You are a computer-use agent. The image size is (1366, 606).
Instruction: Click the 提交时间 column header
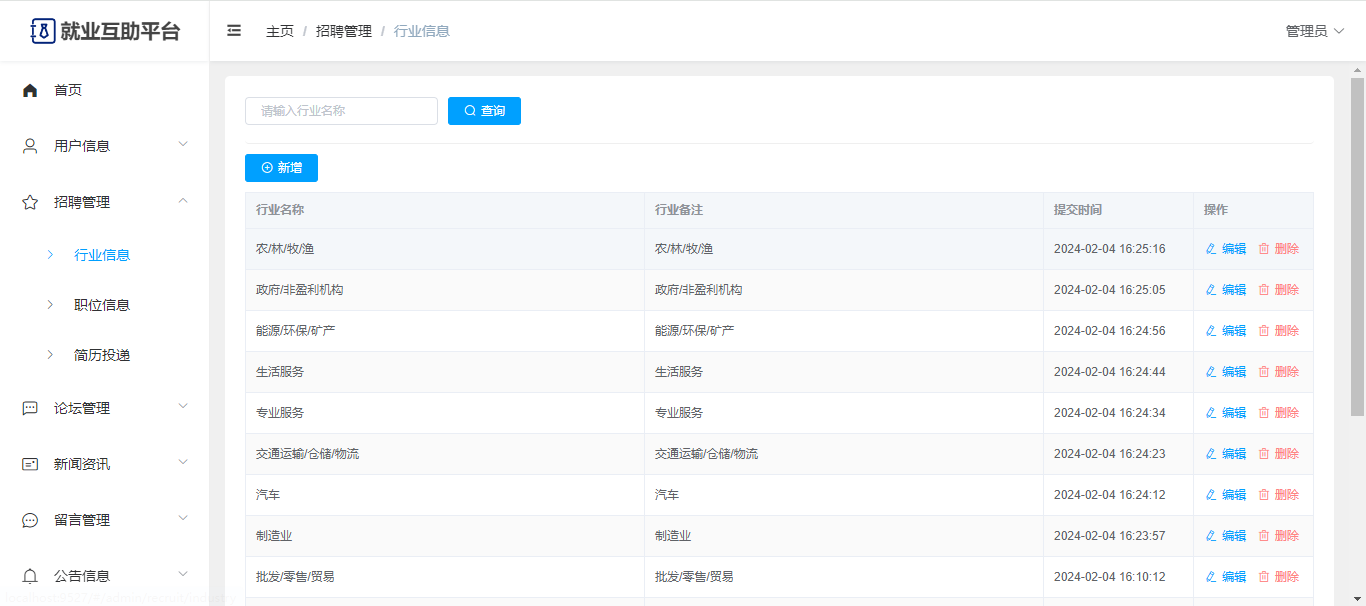coord(1078,210)
